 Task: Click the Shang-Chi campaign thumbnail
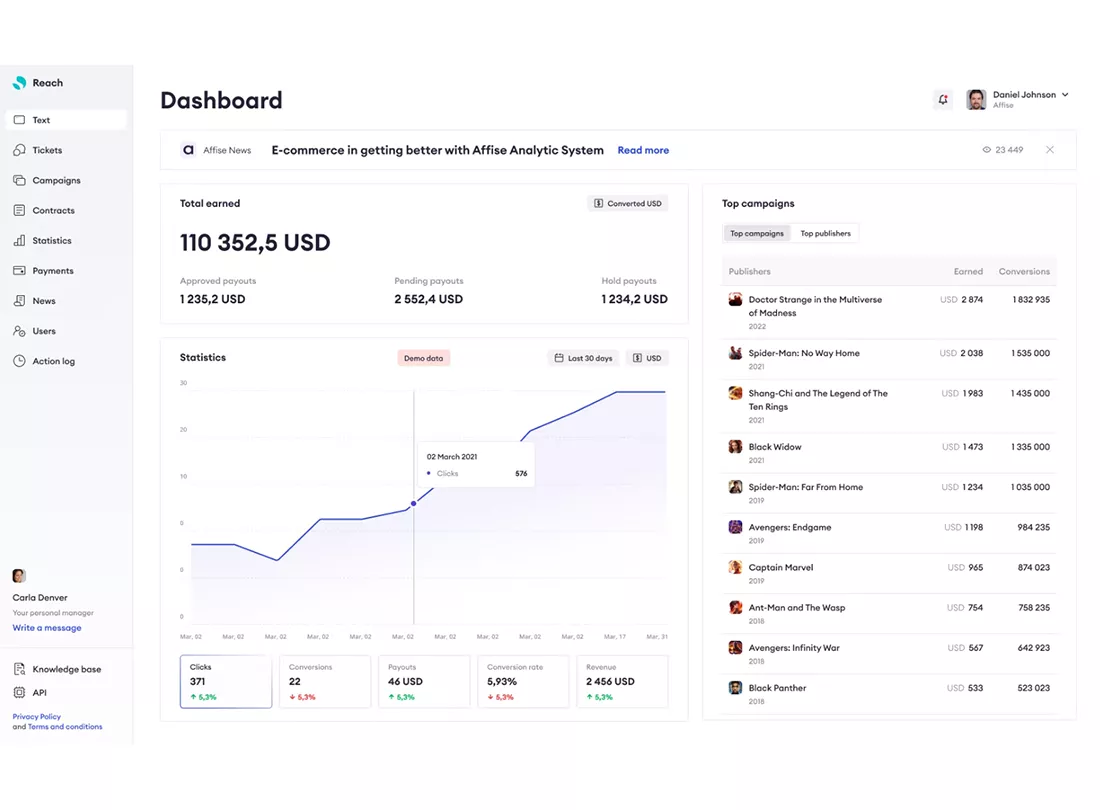(x=735, y=393)
